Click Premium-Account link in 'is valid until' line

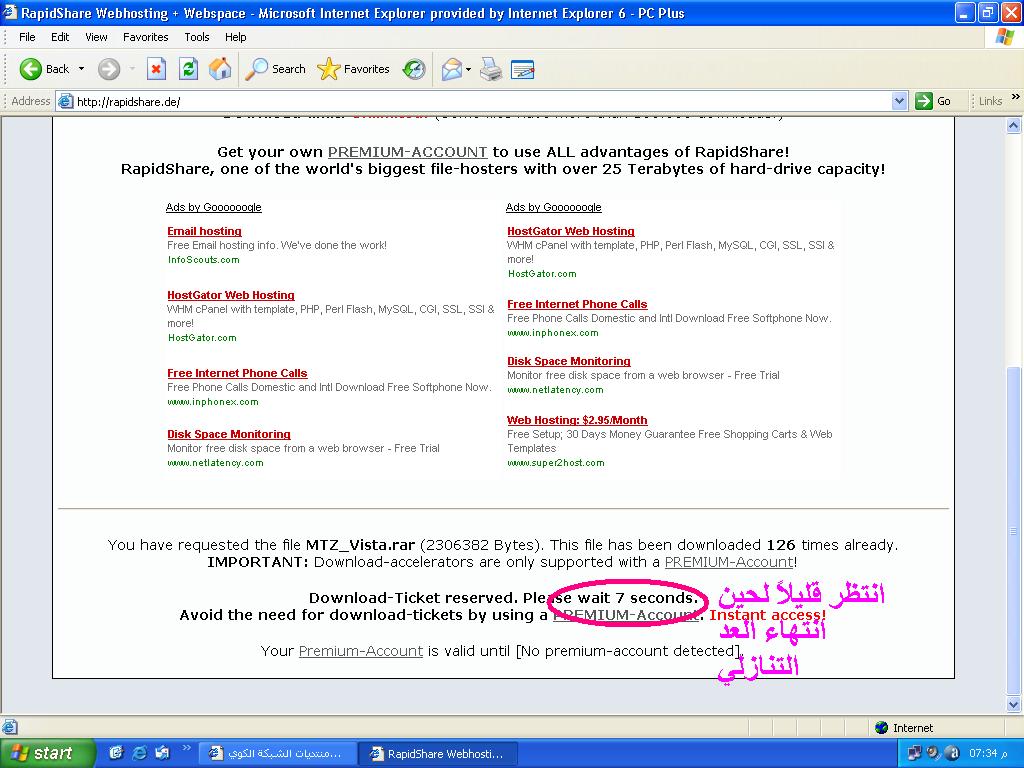pyautogui.click(x=360, y=651)
